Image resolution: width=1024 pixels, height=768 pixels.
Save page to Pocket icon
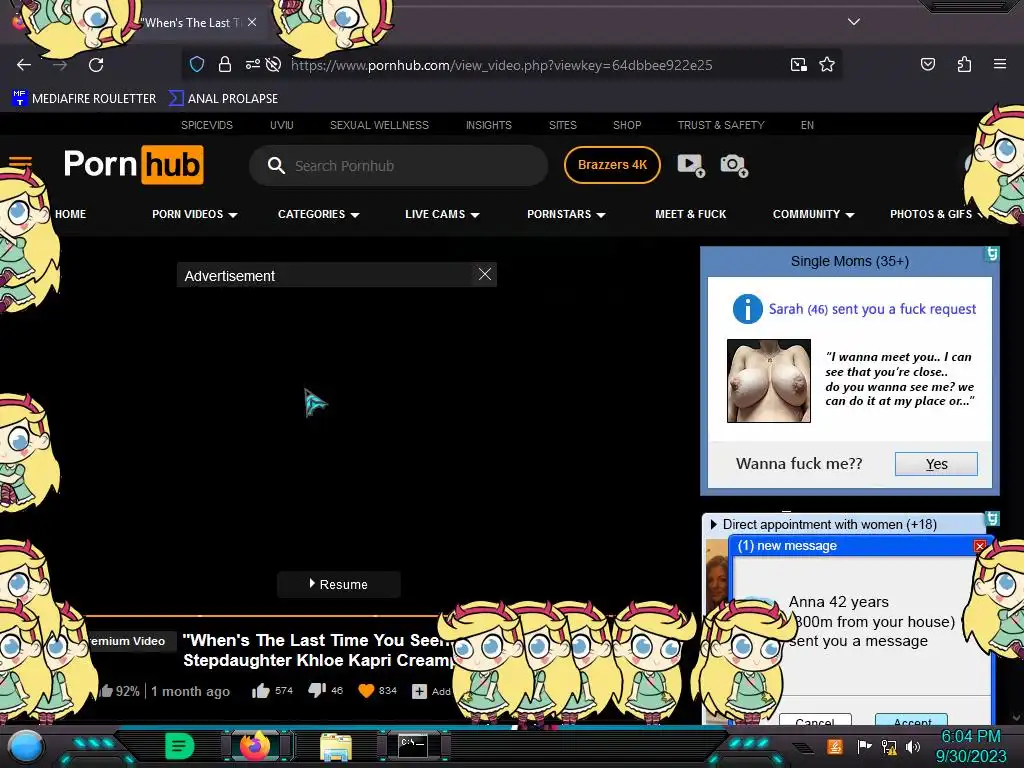(x=927, y=64)
